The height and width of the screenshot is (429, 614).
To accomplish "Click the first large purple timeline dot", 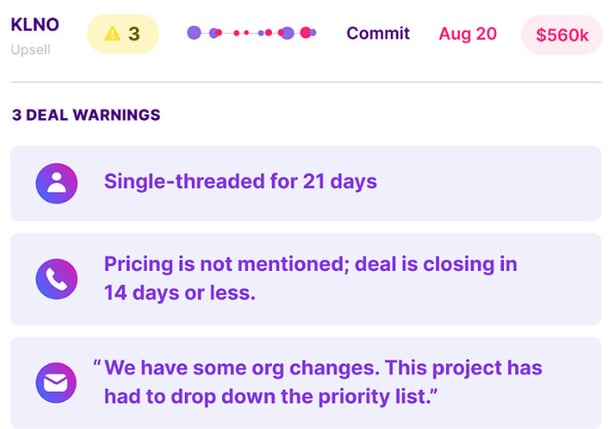I will click(x=194, y=33).
